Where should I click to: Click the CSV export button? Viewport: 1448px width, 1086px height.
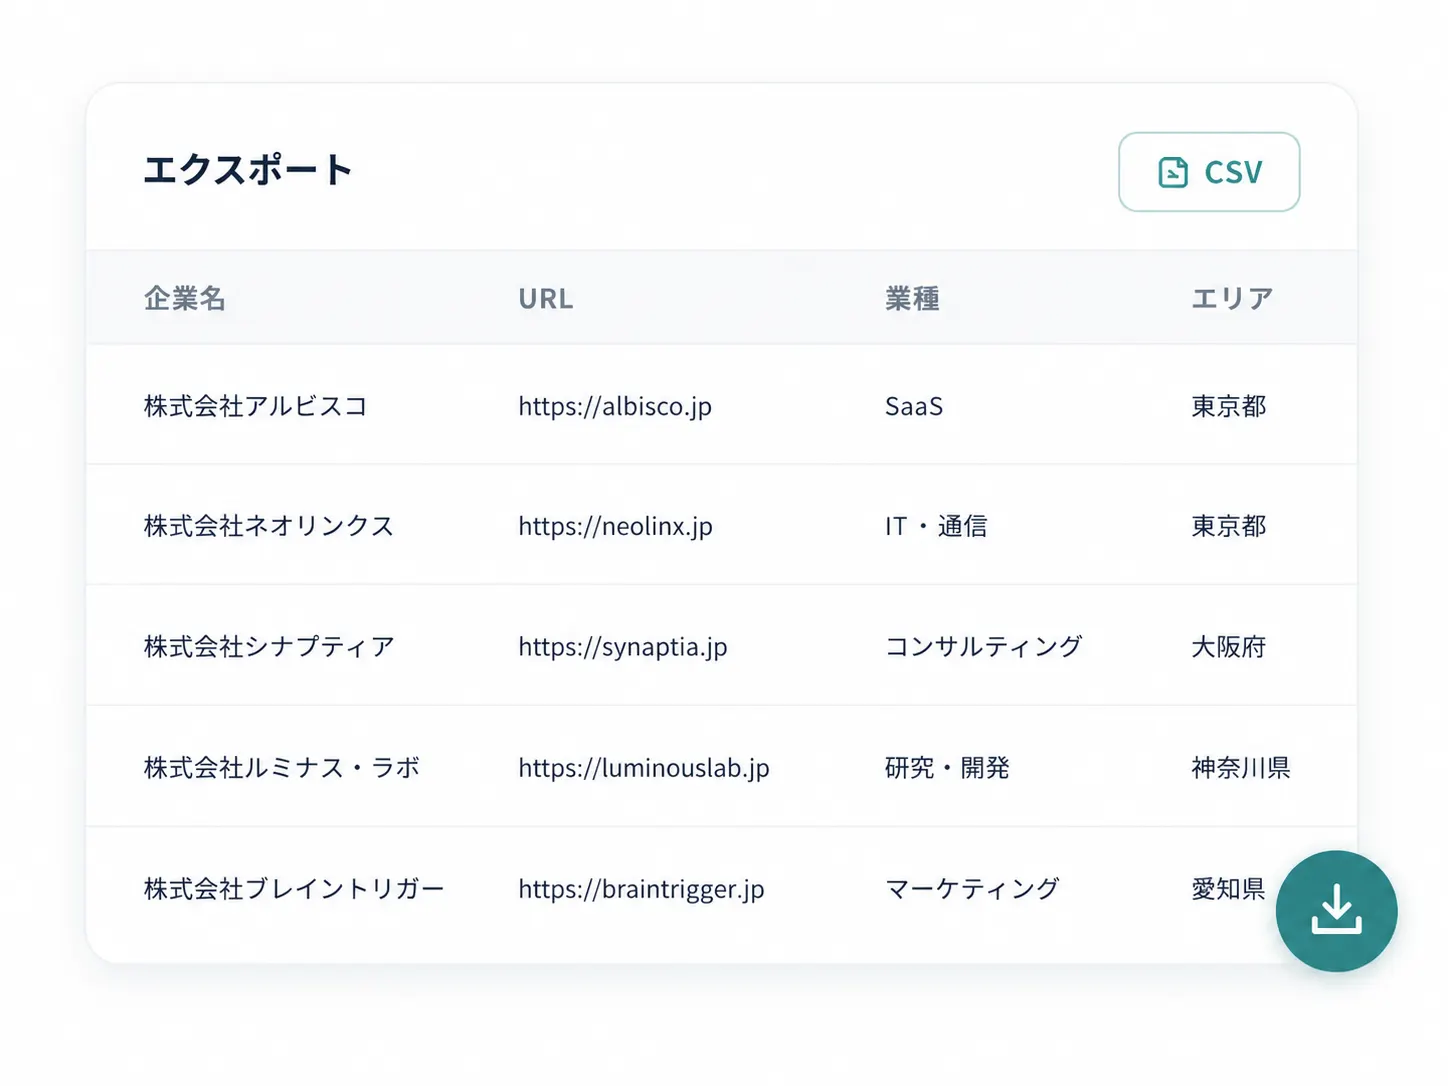coord(1209,172)
